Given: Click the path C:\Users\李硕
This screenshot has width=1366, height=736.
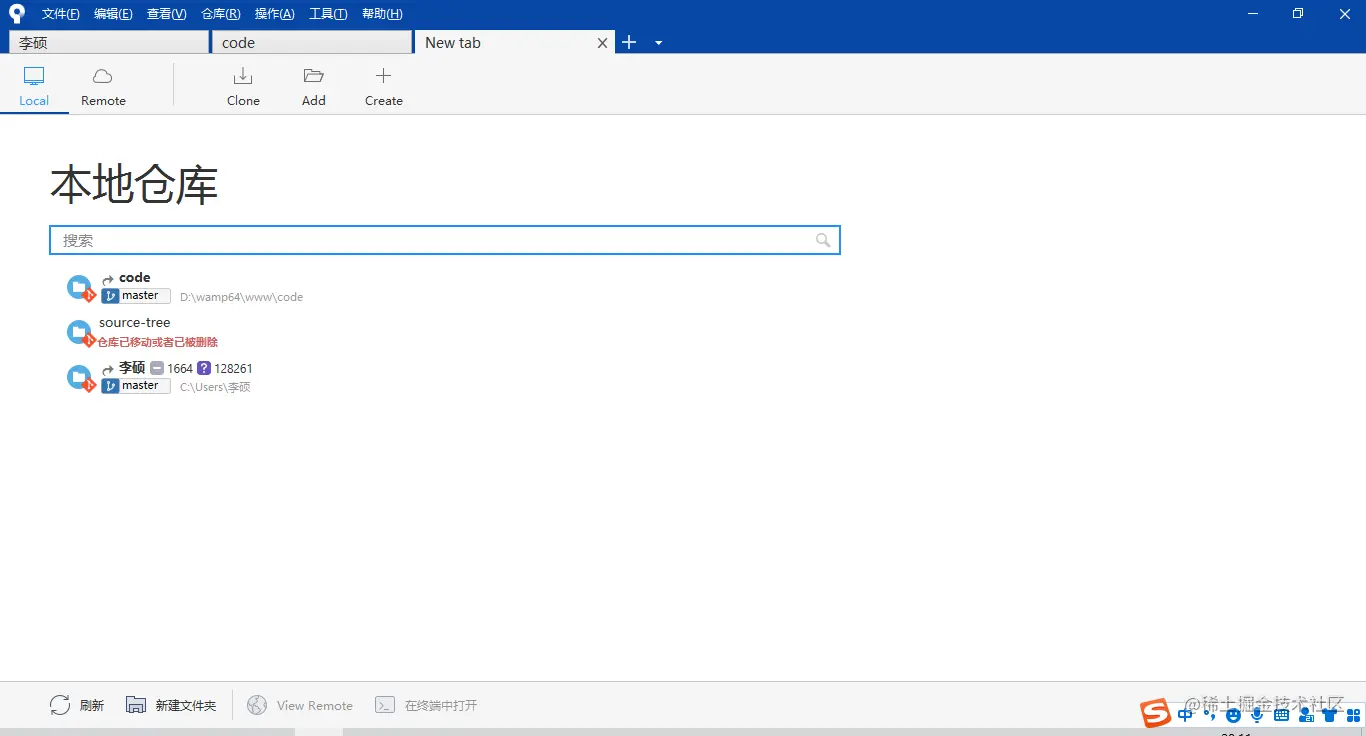Looking at the screenshot, I should (x=215, y=387).
